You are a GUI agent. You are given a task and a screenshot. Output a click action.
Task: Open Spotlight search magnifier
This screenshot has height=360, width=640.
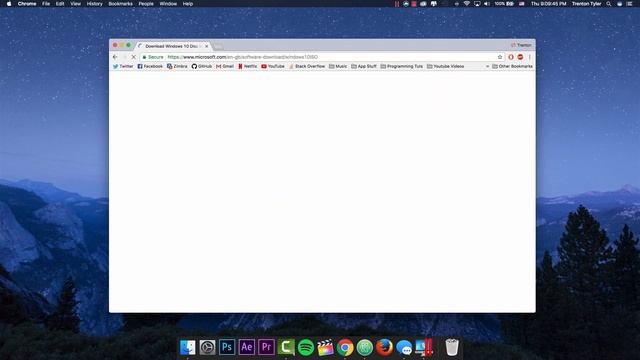(x=609, y=4)
